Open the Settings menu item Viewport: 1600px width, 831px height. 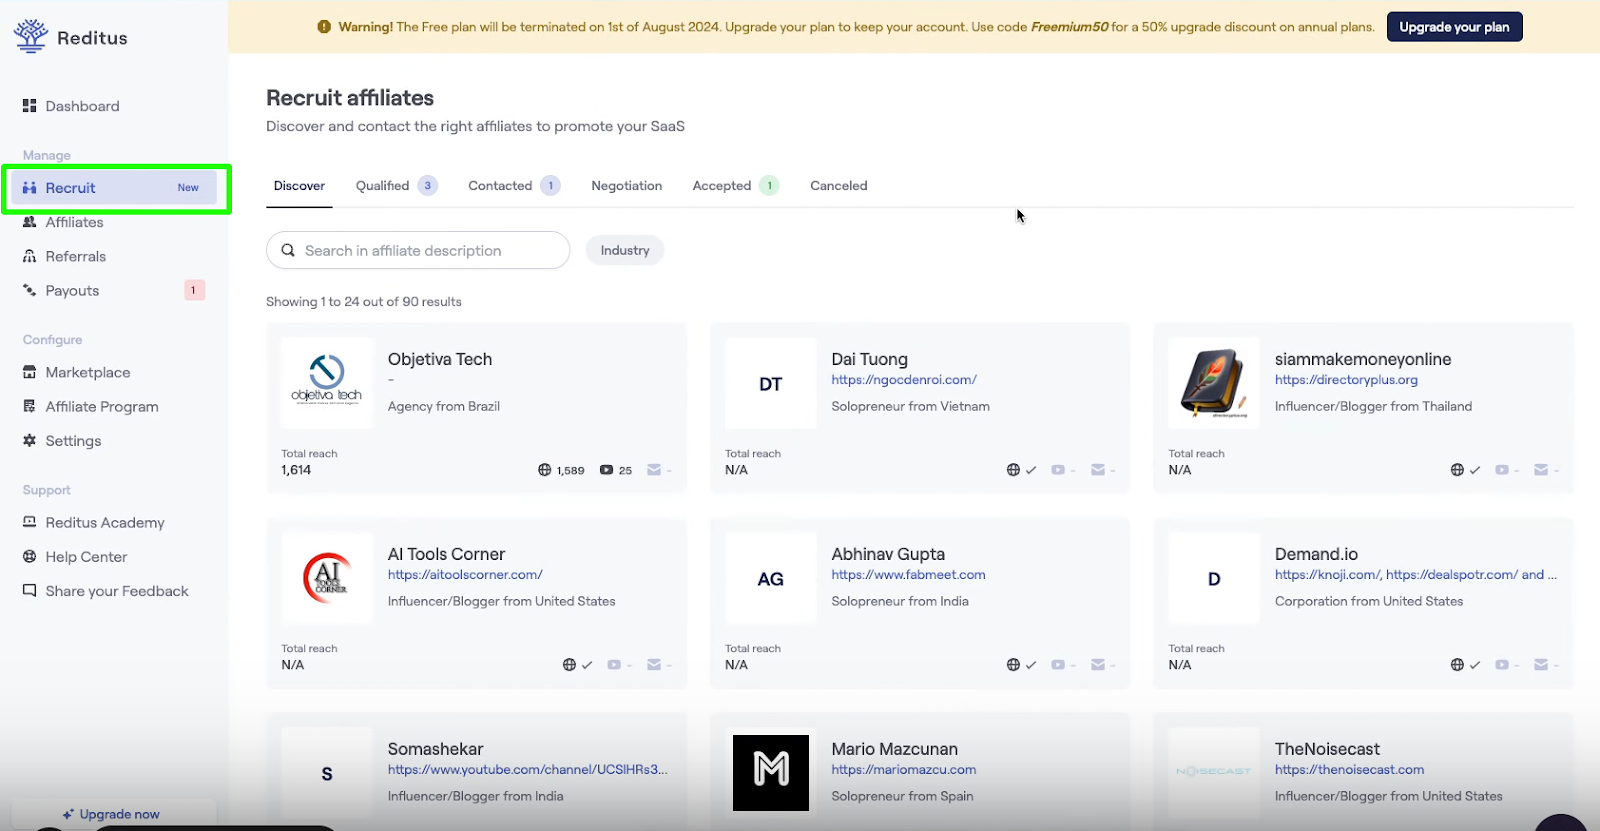(115, 440)
